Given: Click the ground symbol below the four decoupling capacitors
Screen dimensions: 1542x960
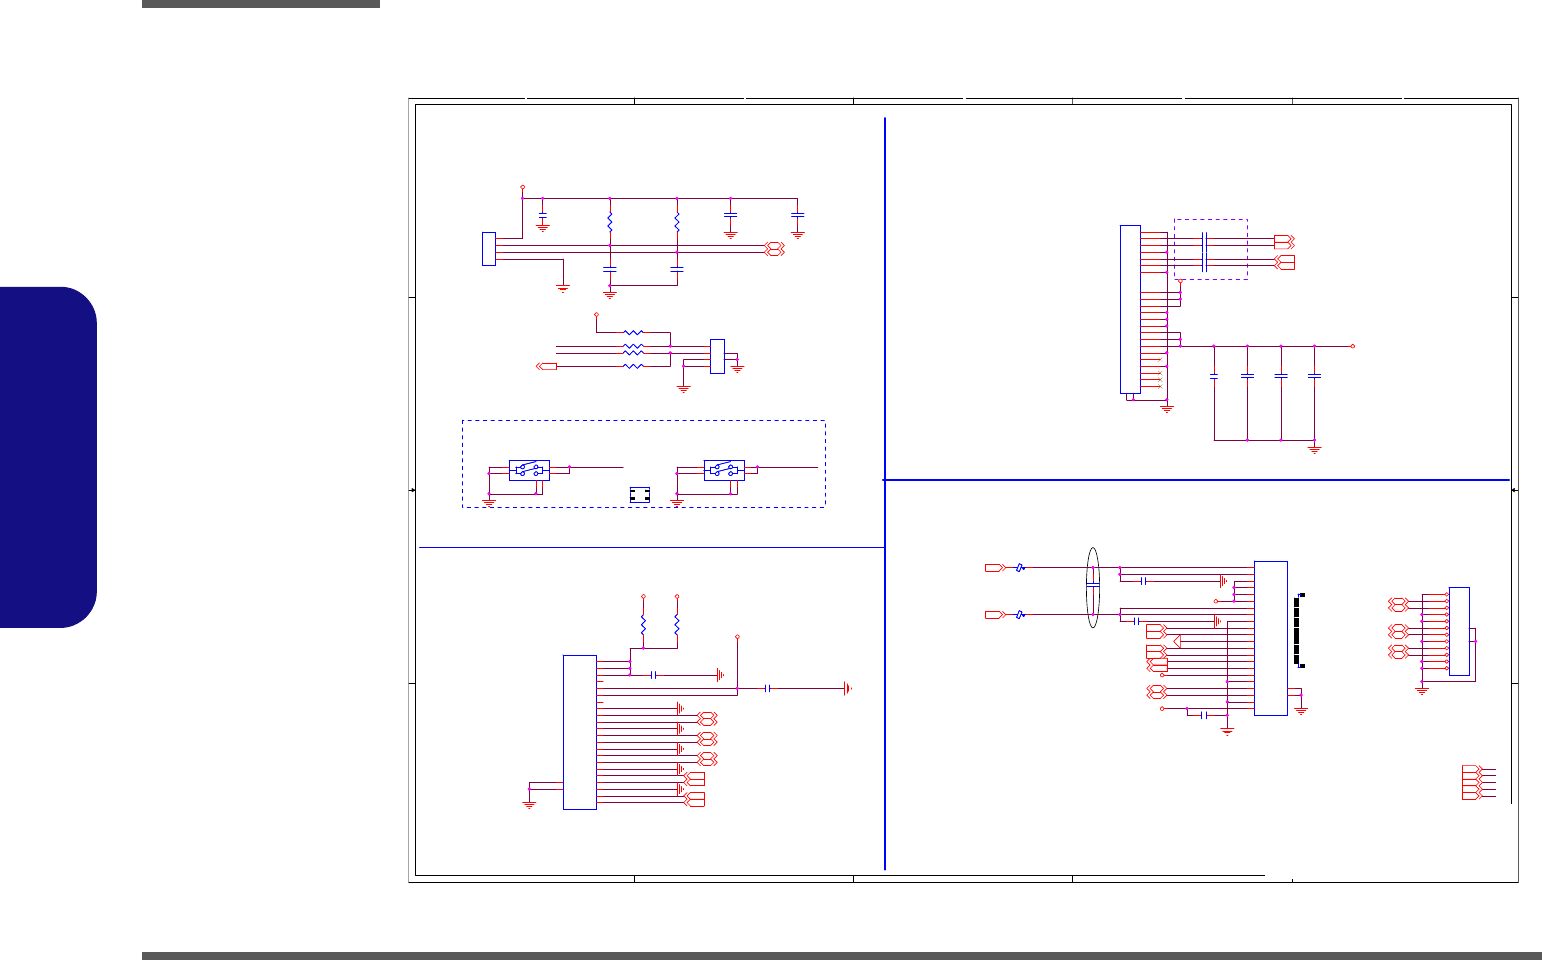Looking at the screenshot, I should point(1315,450).
